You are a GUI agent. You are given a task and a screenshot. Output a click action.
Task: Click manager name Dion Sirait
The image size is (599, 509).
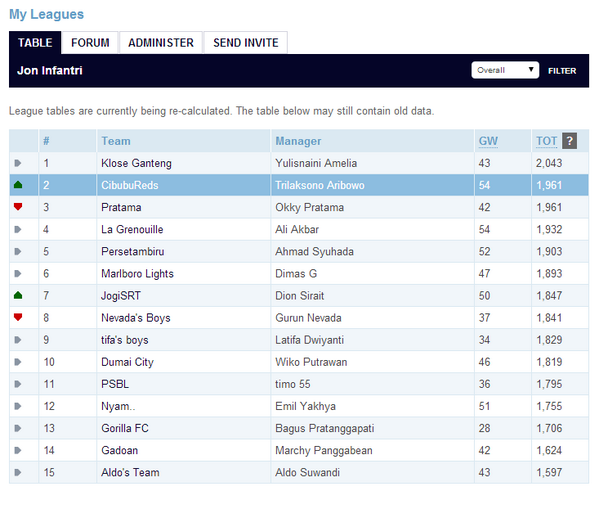click(300, 296)
